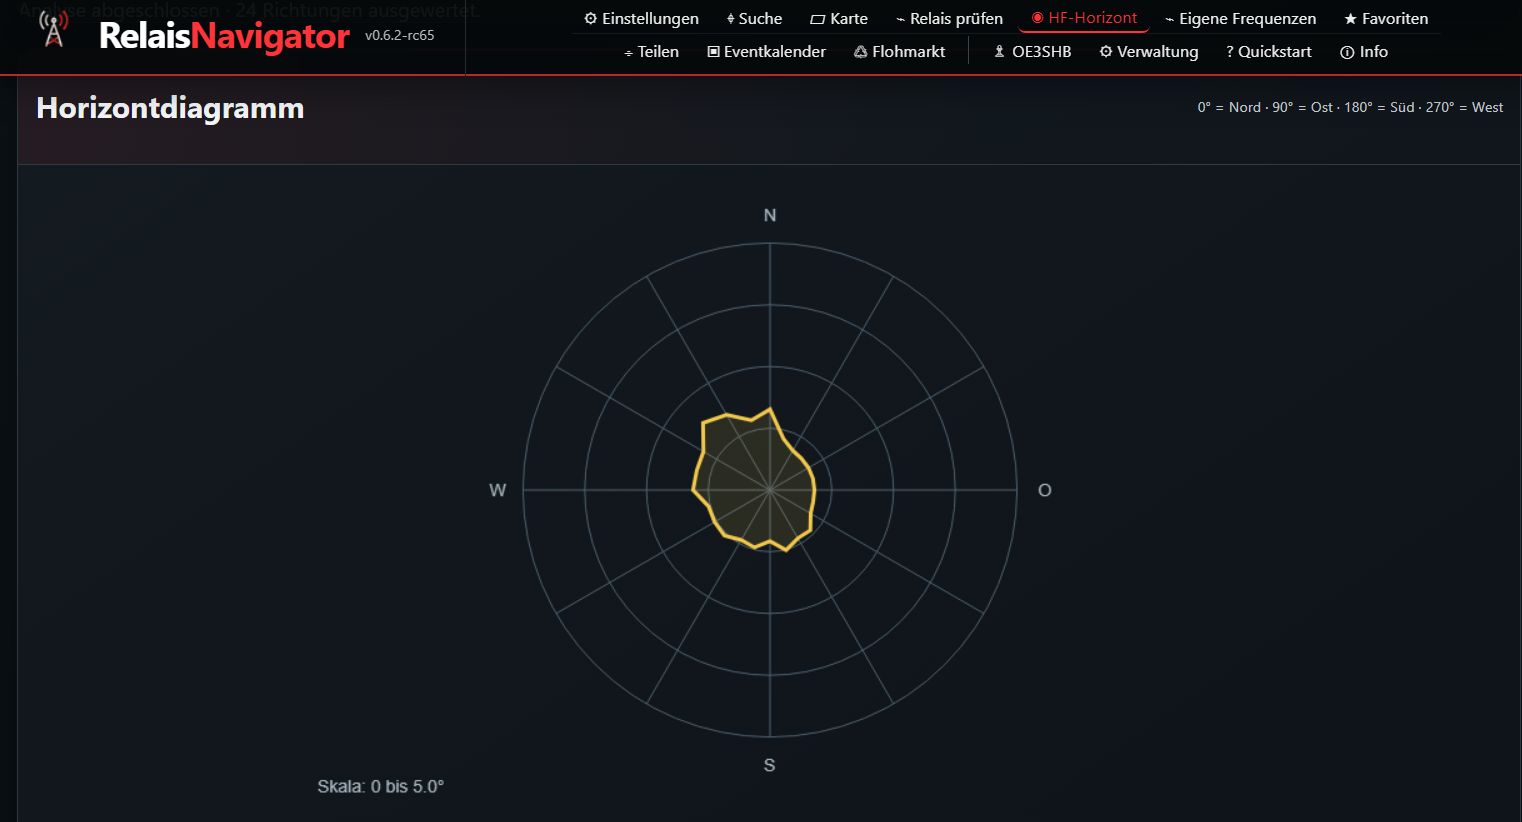Click the Eventkalender calendar icon
Viewport: 1522px width, 822px height.
pyautogui.click(x=714, y=52)
